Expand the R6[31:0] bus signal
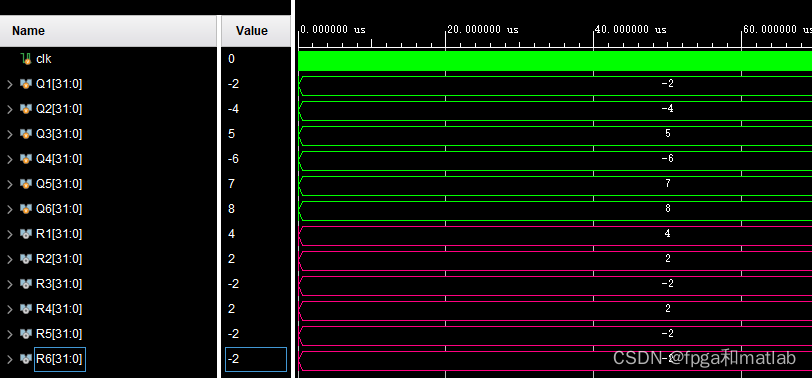 coord(10,359)
